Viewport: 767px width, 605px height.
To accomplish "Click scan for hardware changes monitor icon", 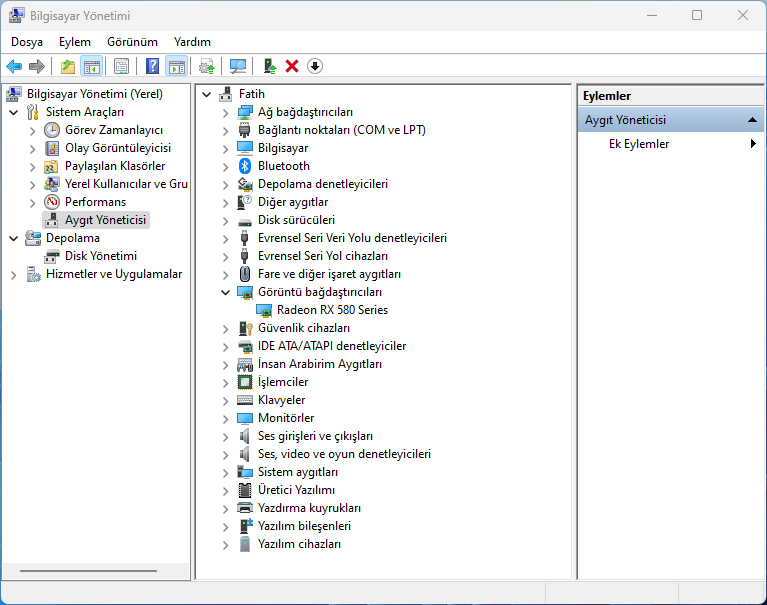I will coord(238,66).
